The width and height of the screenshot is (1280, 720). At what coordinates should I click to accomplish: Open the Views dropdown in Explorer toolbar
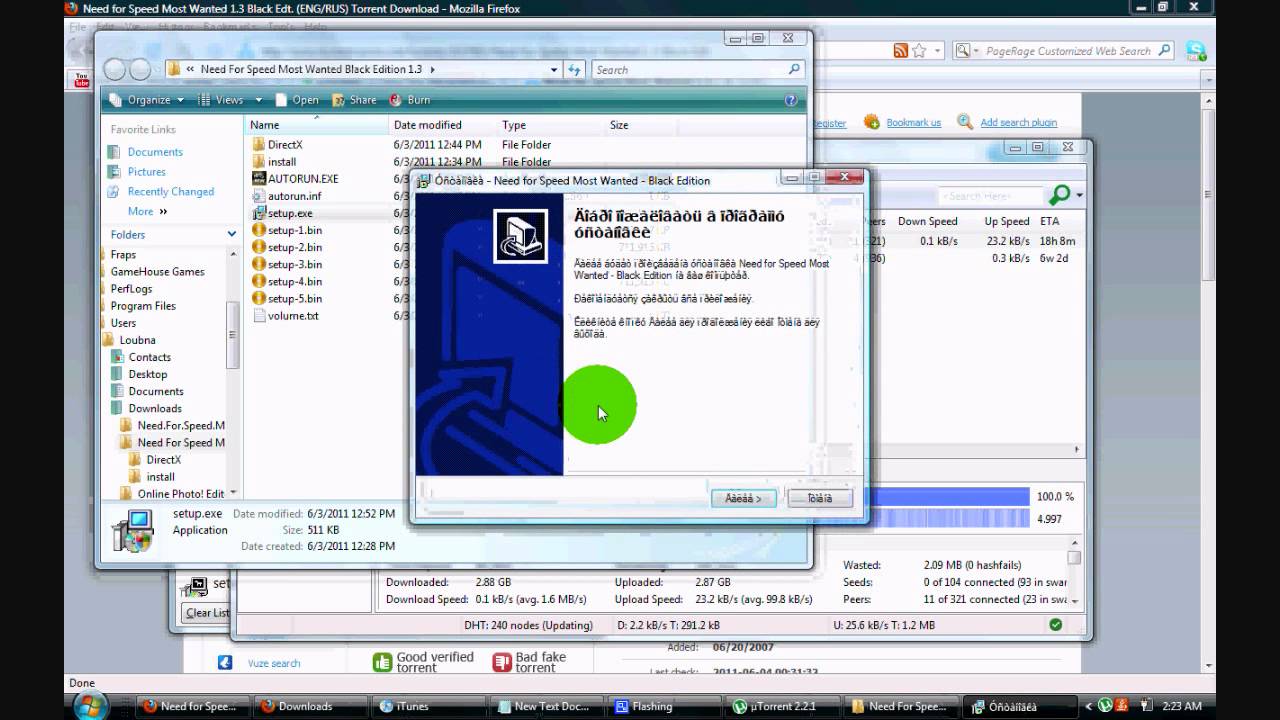[x=229, y=100]
